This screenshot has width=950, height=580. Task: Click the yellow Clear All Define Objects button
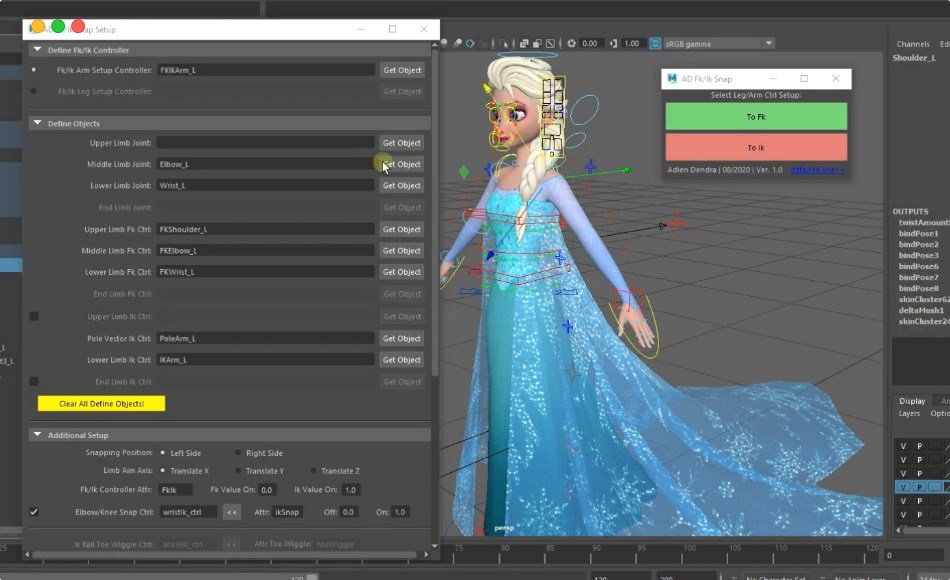click(101, 403)
